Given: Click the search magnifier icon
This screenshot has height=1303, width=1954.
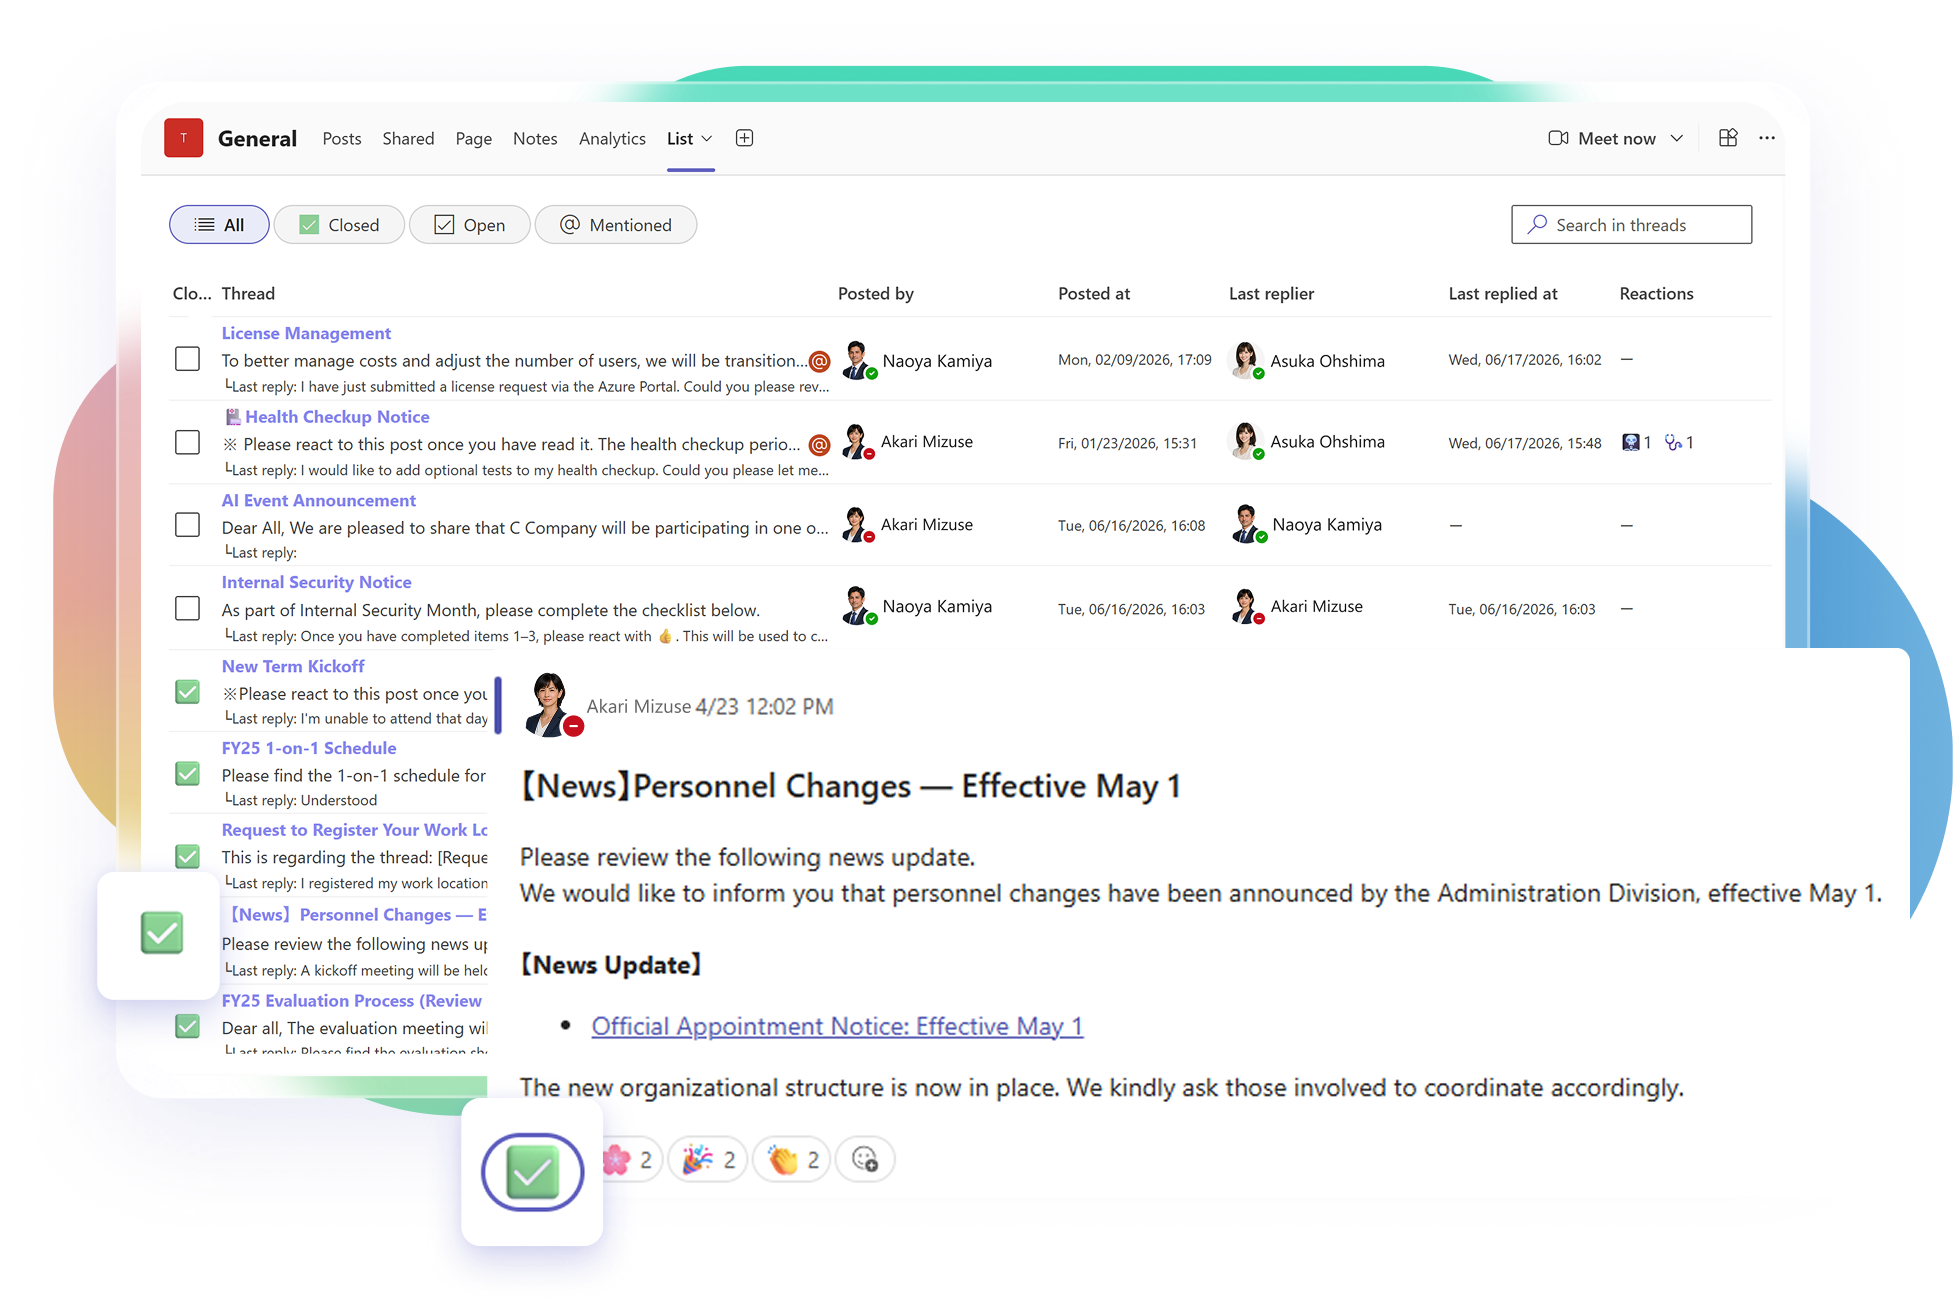Looking at the screenshot, I should [1538, 225].
